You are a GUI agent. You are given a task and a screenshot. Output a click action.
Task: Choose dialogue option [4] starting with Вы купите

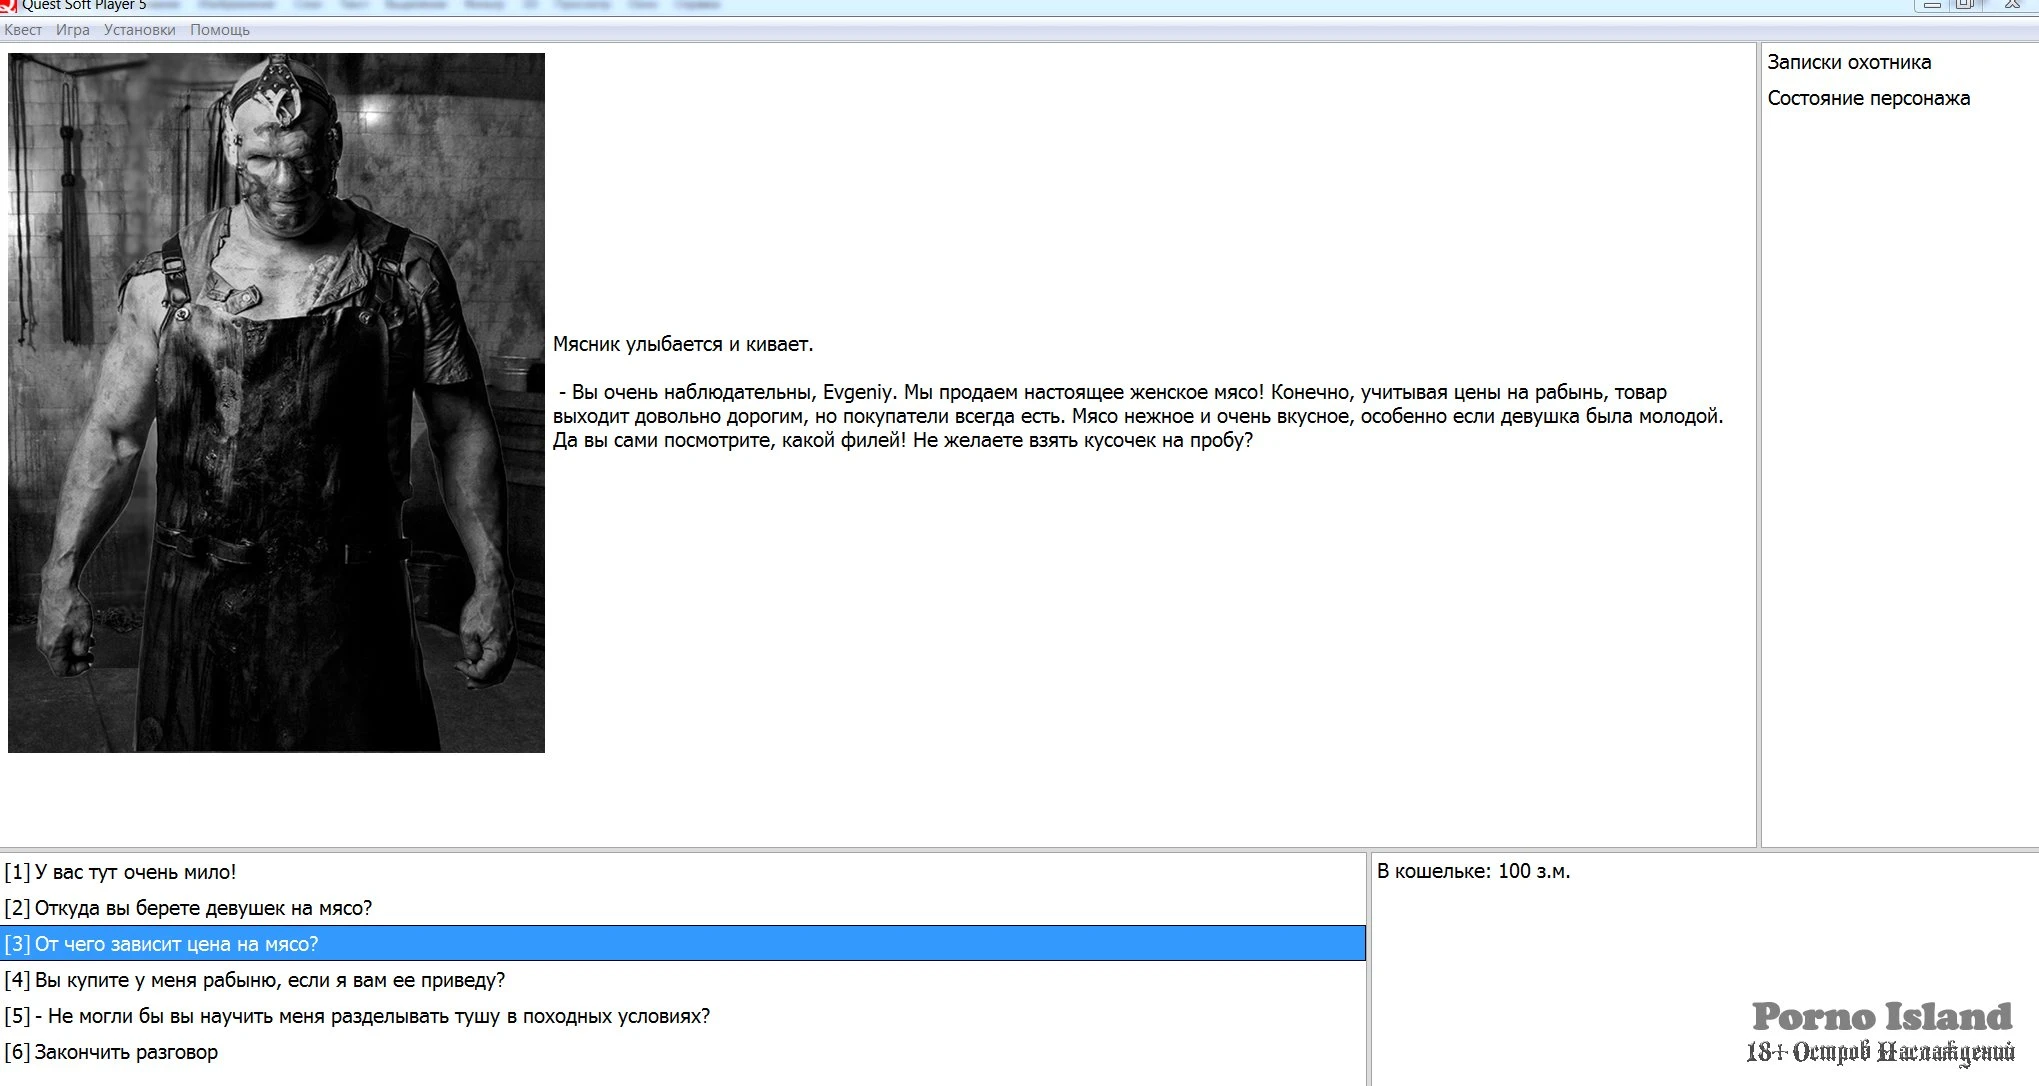255,980
